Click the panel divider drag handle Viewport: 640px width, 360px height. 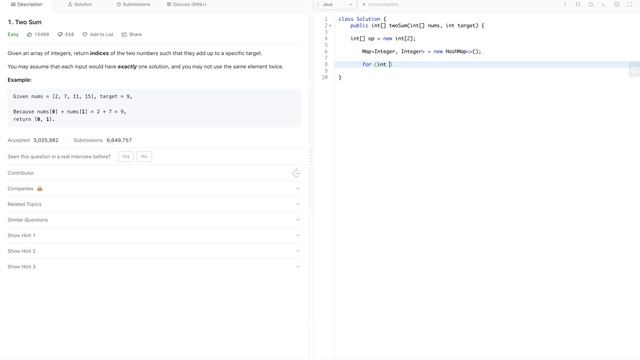click(311, 157)
